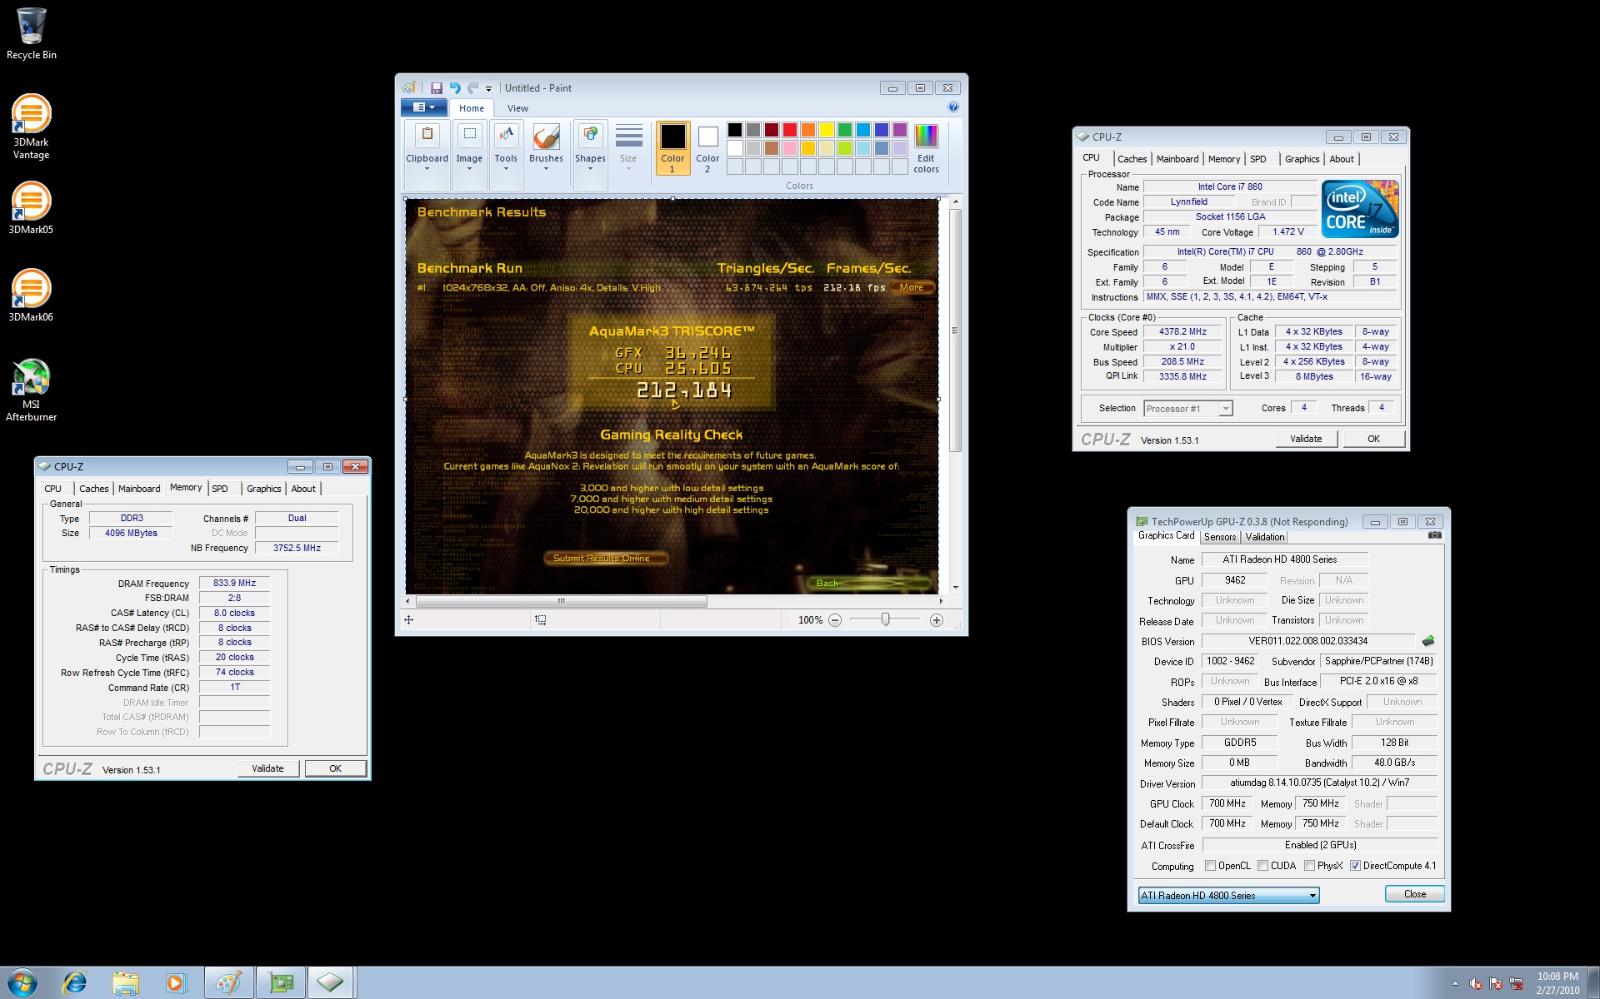Show hidden system tray icons arrow
This screenshot has height=999, width=1600.
coord(1455,984)
